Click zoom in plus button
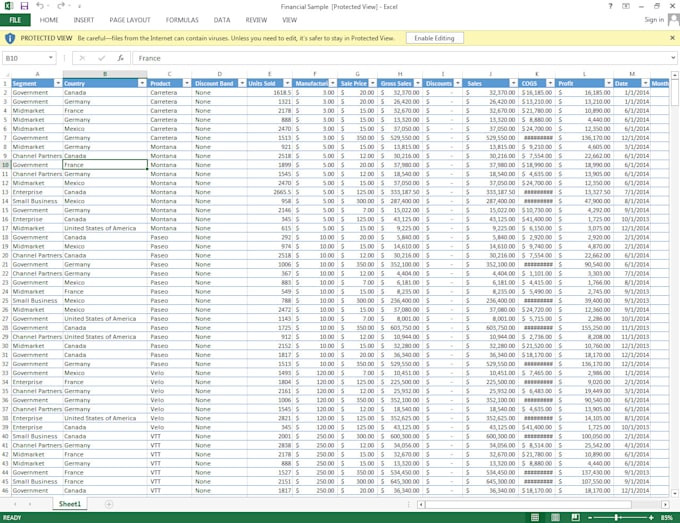Screen dimensions: 680x523 651,517
